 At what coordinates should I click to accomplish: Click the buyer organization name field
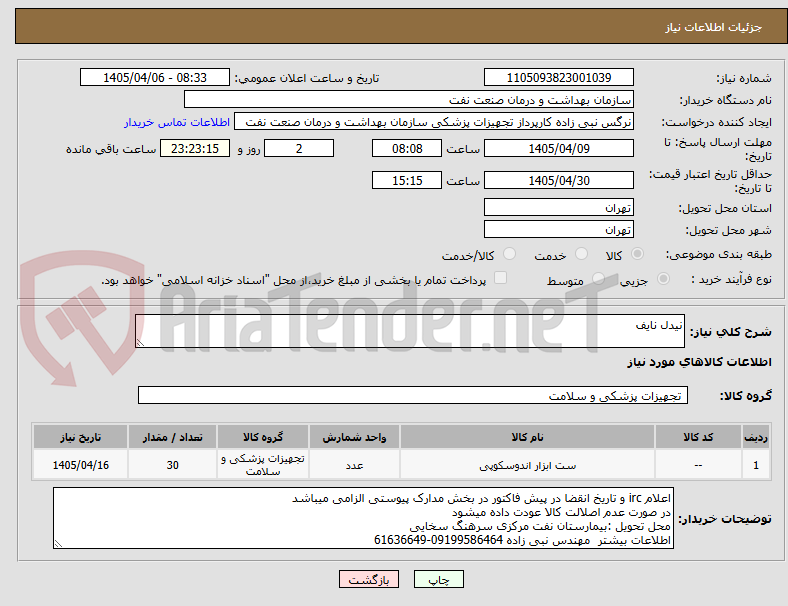[x=409, y=99]
